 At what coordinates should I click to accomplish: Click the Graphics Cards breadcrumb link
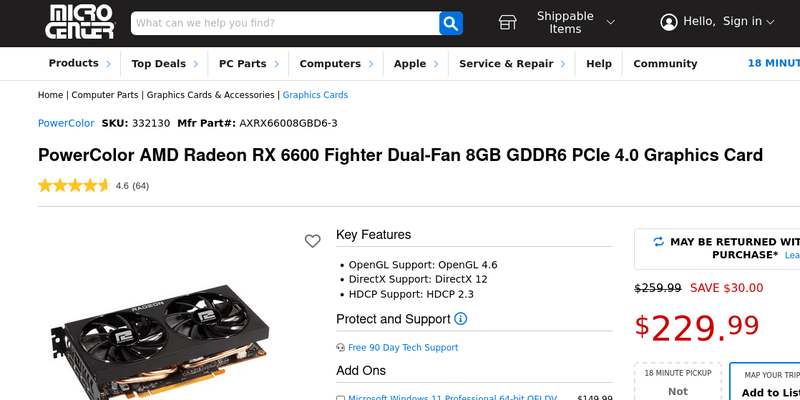click(315, 95)
